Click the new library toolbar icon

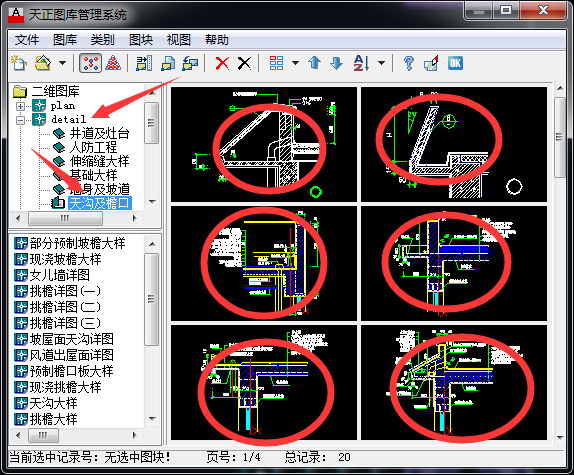(19, 63)
